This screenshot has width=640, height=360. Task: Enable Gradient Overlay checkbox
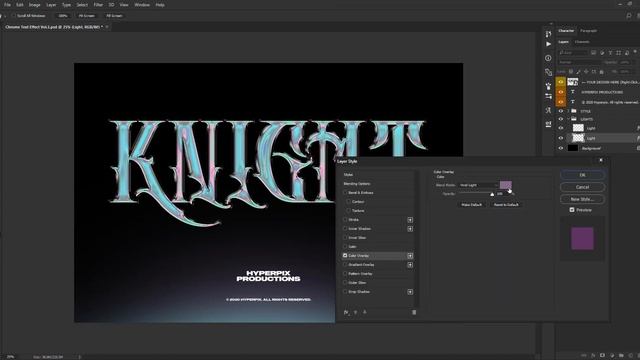[345, 264]
